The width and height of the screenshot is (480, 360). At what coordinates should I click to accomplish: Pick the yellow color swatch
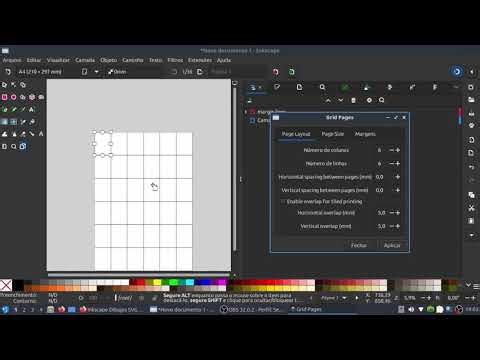157,282
